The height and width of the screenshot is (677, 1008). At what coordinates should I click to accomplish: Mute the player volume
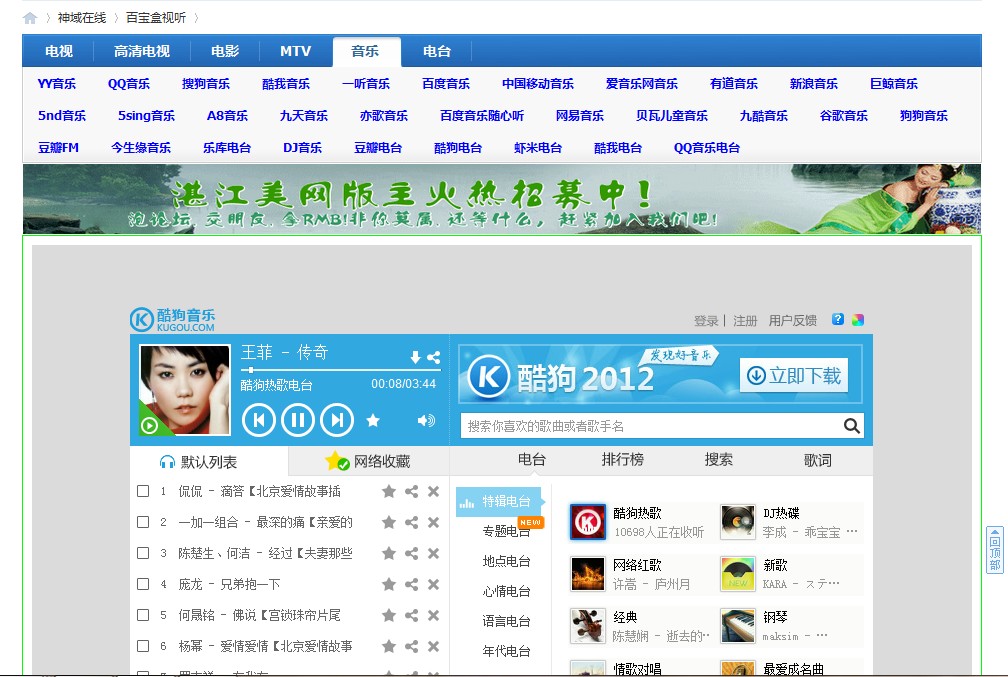[x=425, y=421]
